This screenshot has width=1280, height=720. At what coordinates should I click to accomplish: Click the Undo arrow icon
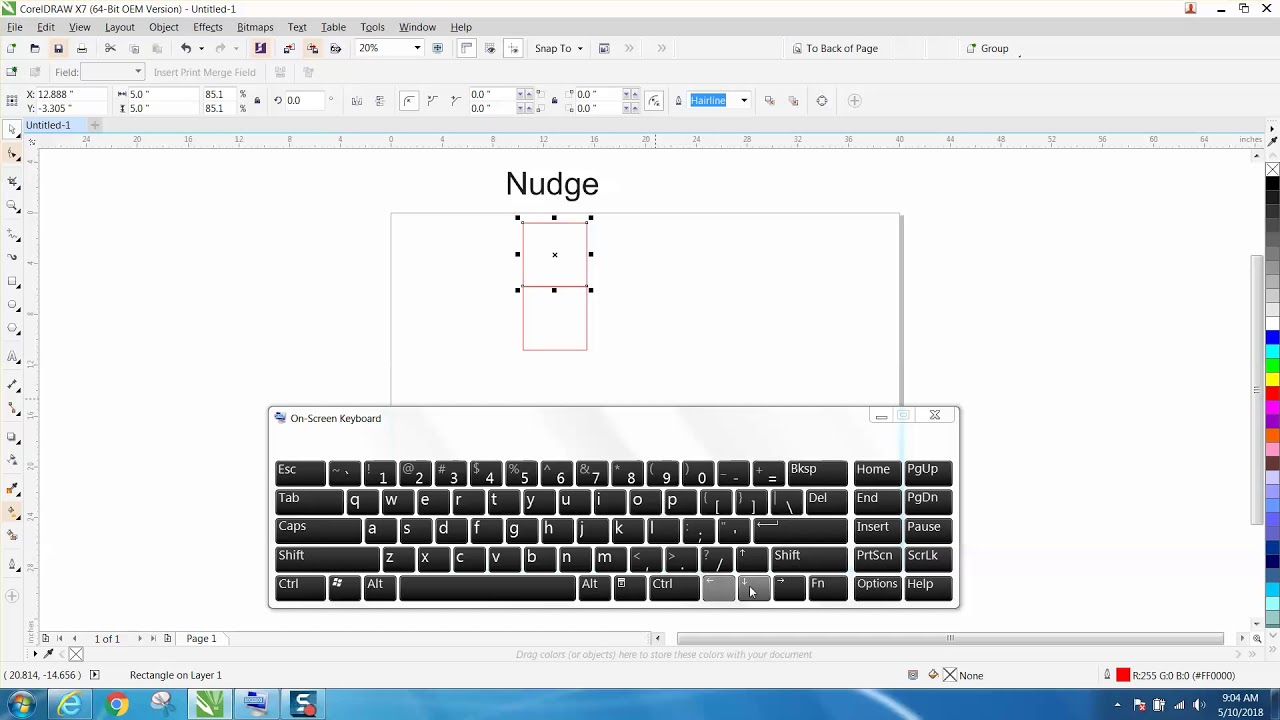pos(185,48)
